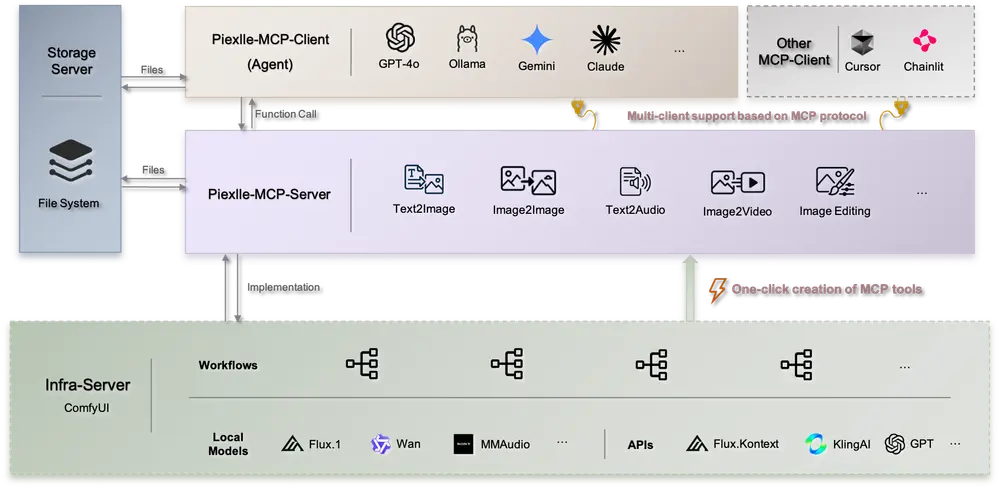Click the Flux.1 local model icon

pos(293,443)
